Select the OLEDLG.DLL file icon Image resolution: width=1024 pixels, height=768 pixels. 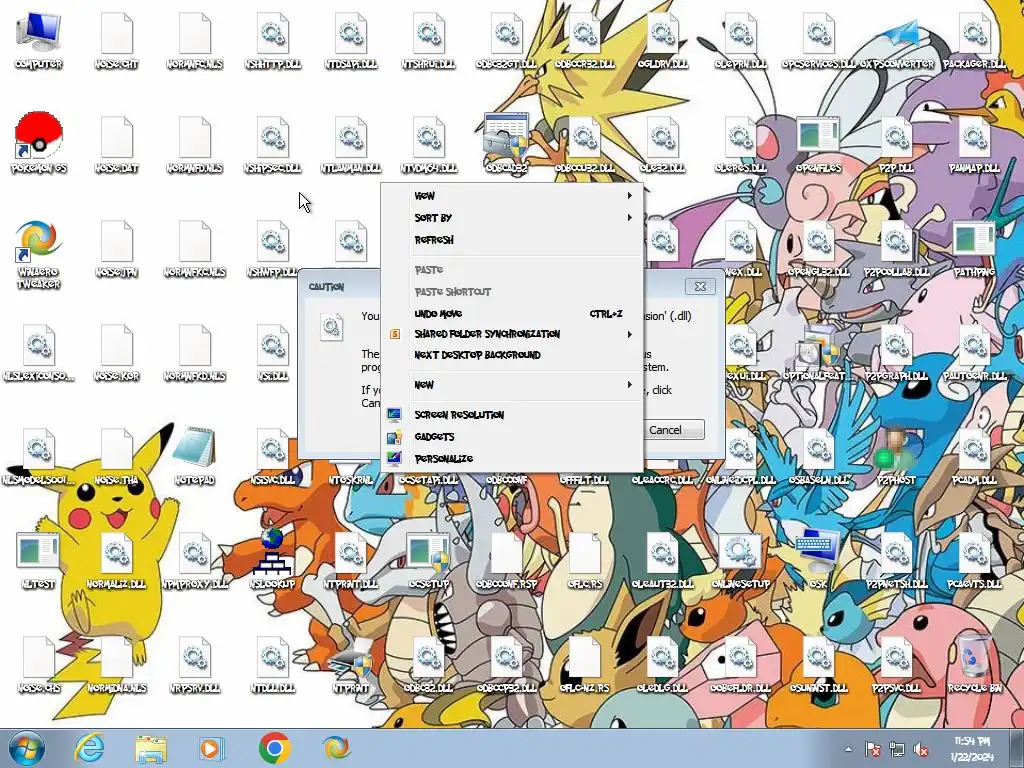point(662,663)
